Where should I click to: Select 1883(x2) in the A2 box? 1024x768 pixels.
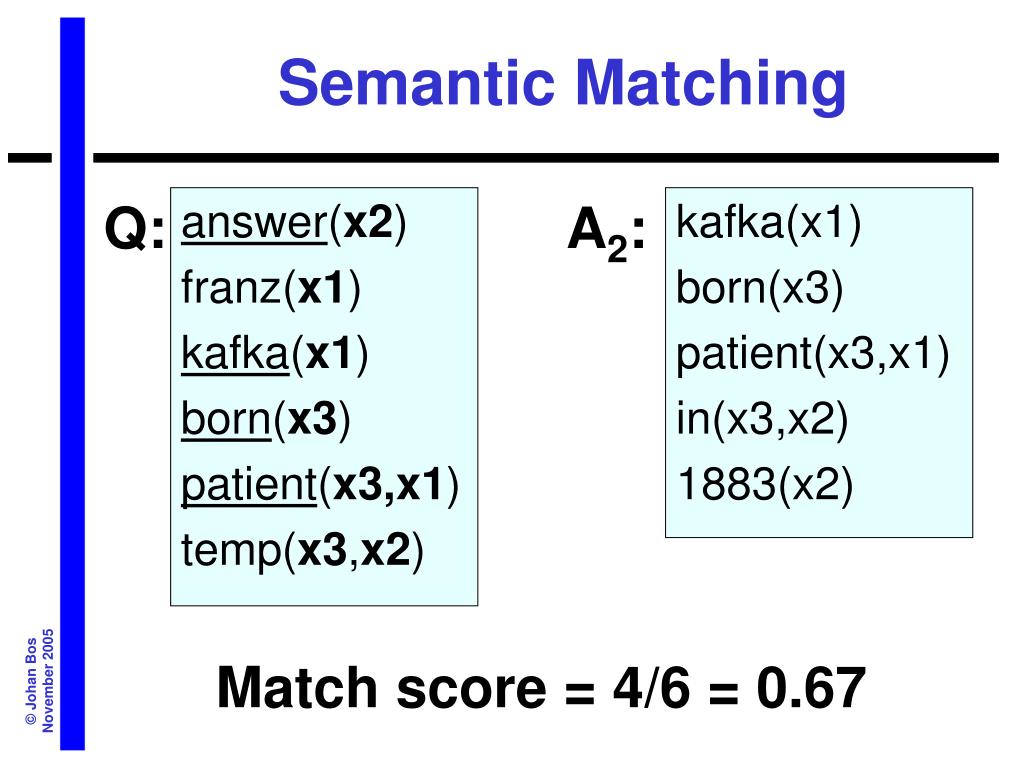click(x=765, y=485)
